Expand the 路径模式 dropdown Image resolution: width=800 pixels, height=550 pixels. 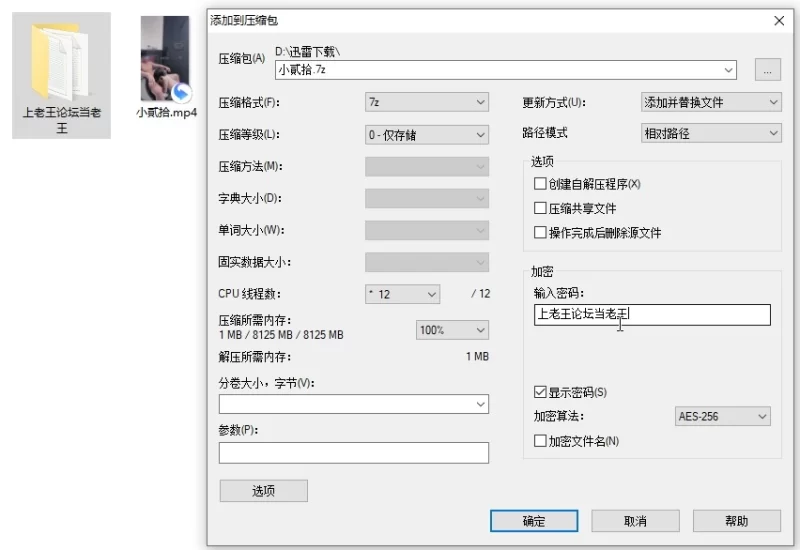711,133
